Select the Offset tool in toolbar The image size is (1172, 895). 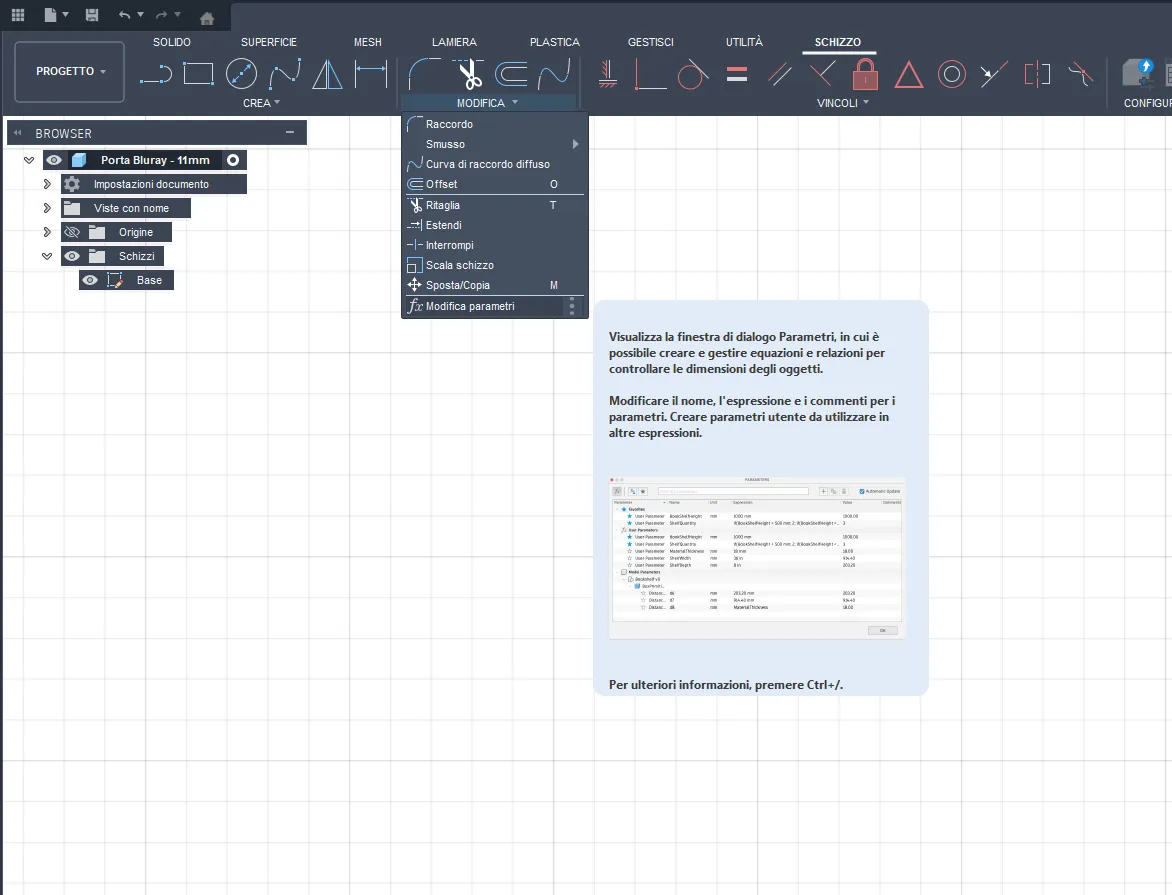pos(511,74)
